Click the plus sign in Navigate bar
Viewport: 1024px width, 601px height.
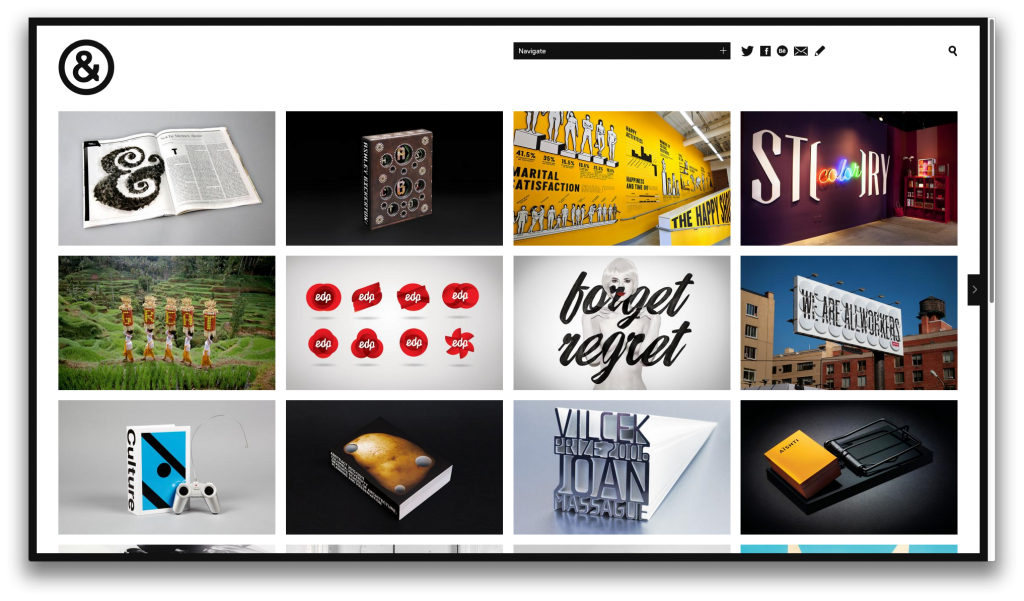coord(723,51)
